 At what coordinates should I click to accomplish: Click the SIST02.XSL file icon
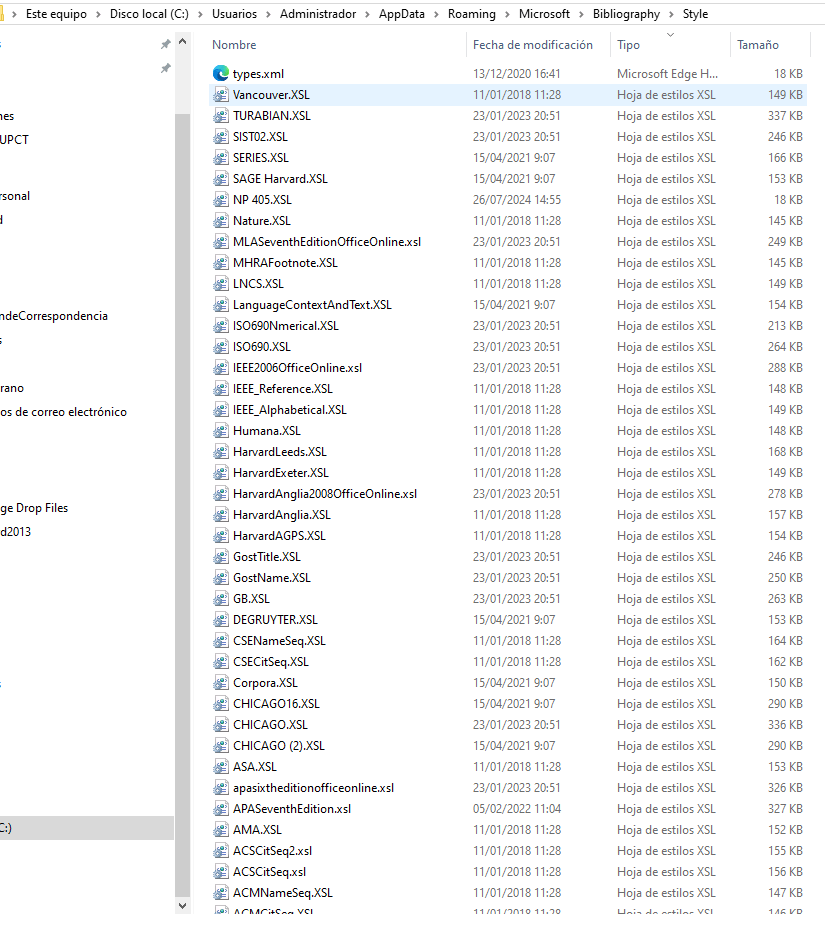[221, 137]
